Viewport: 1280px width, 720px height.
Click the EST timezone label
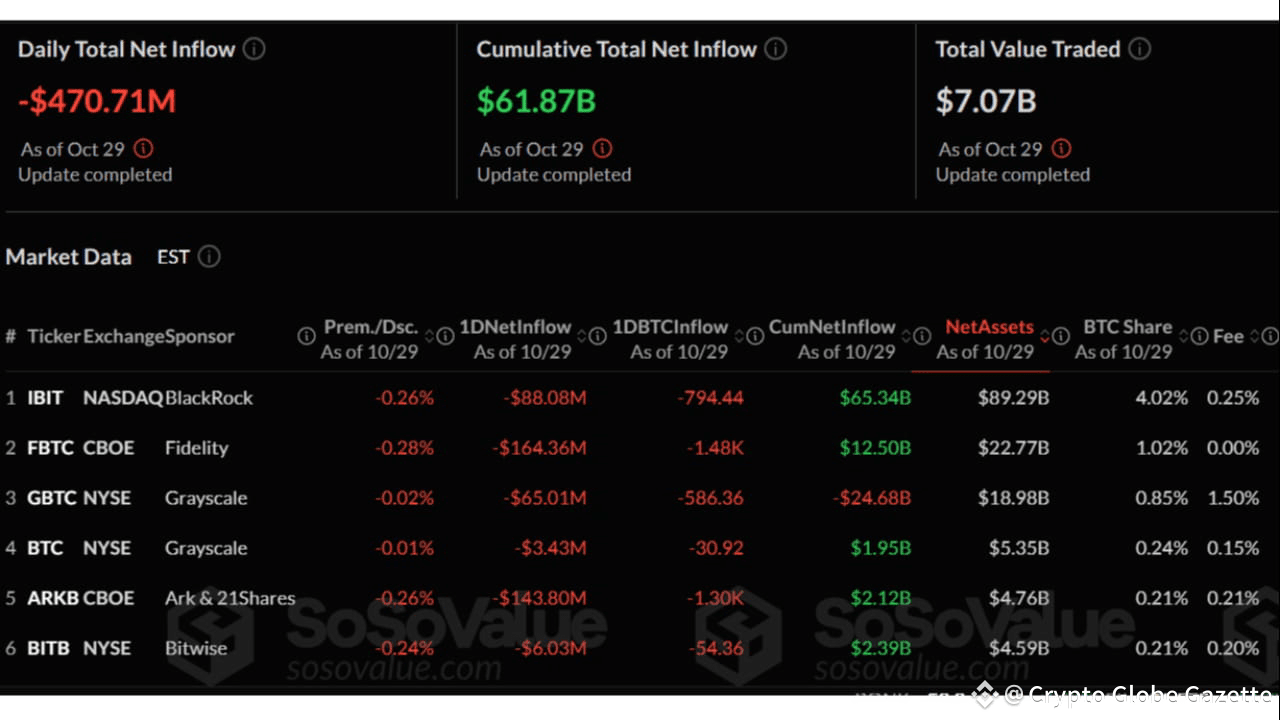tap(173, 257)
